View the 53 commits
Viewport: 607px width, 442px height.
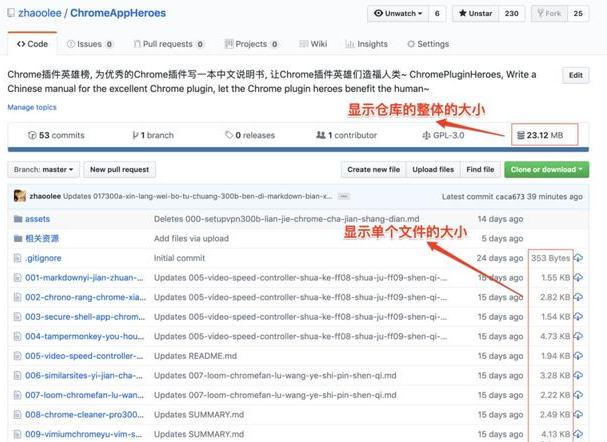click(56, 135)
